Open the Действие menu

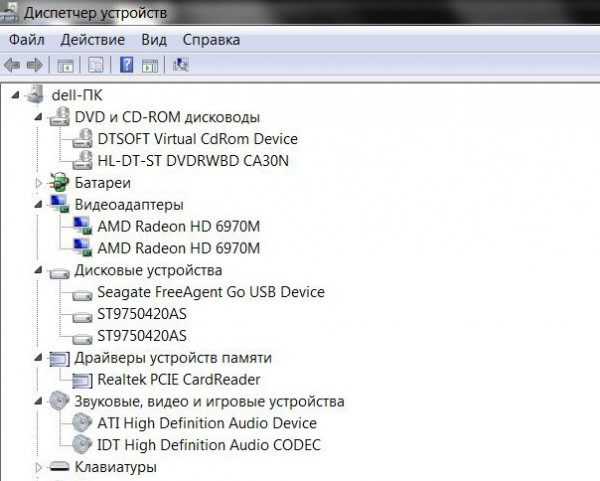93,40
